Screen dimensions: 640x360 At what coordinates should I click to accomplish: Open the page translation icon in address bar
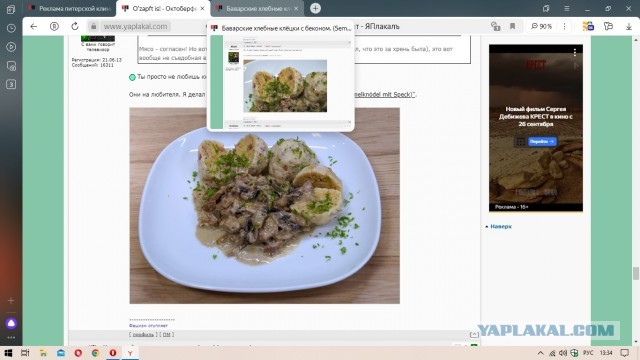pyautogui.click(x=496, y=27)
